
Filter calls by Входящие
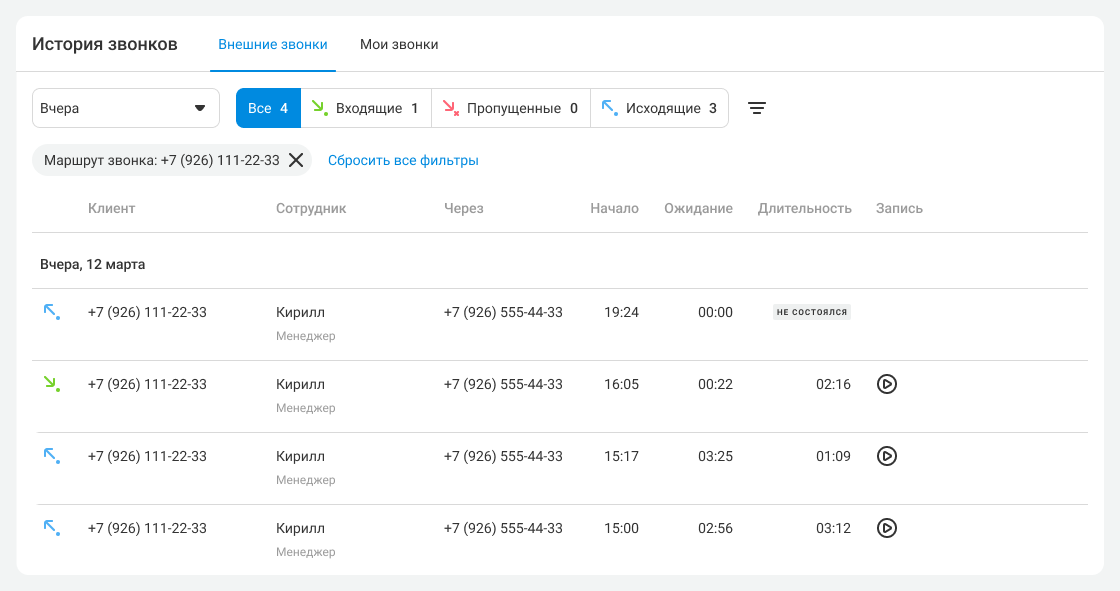366,108
